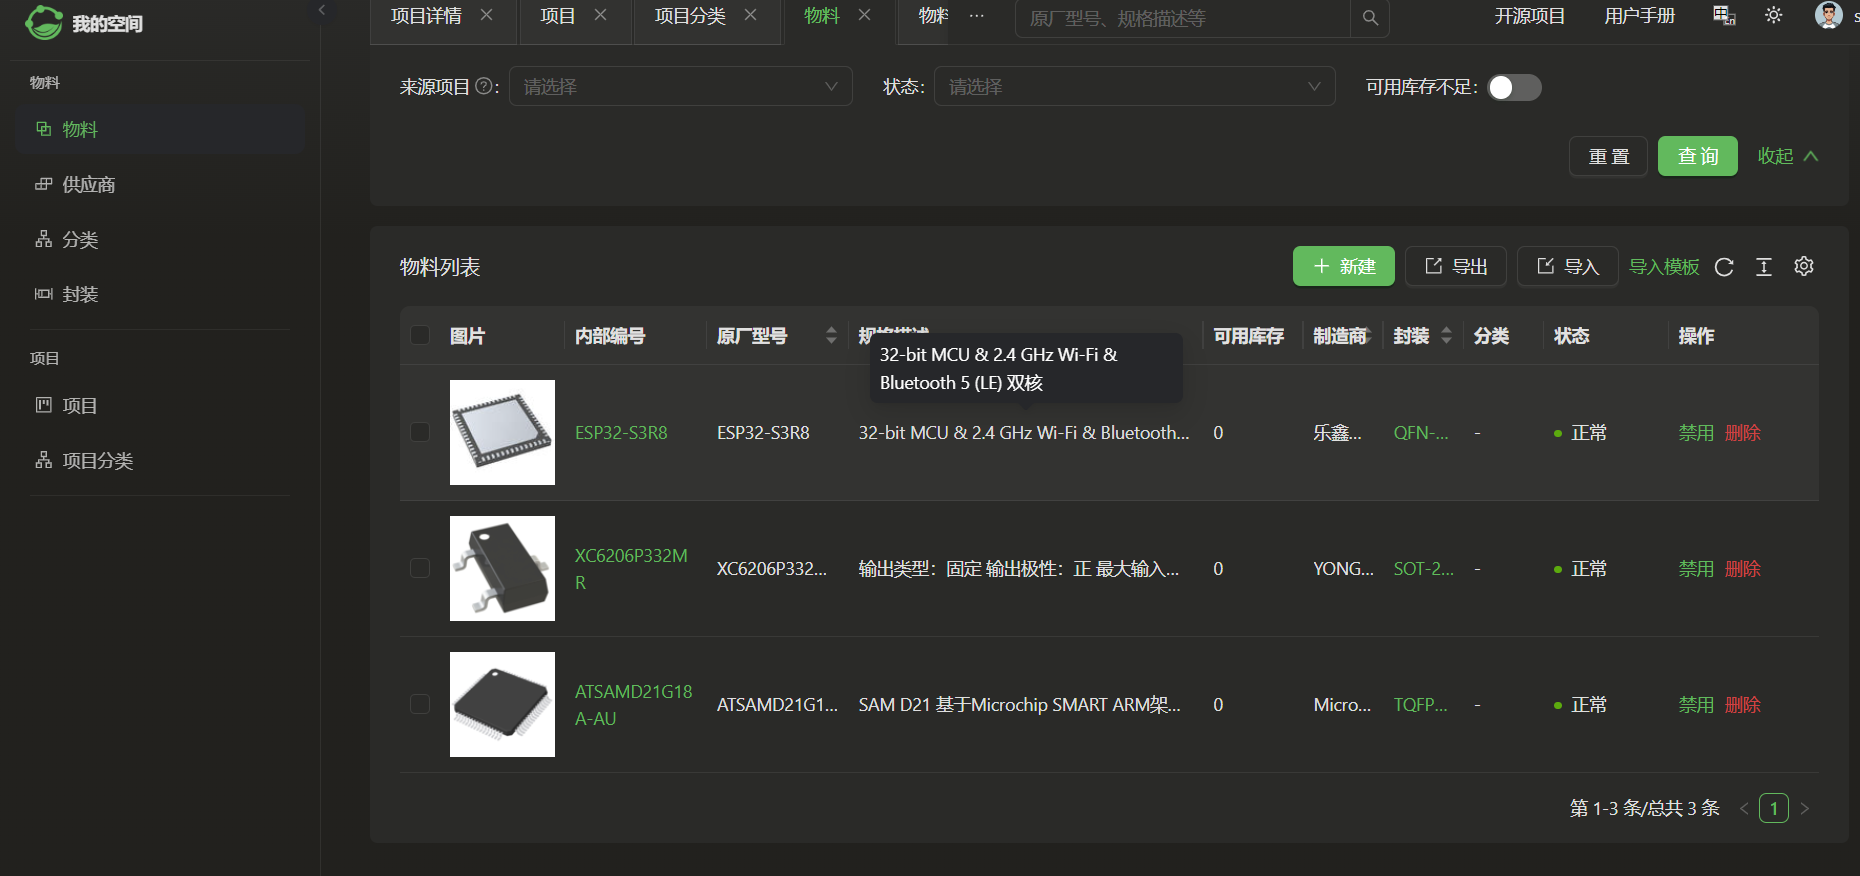Viewport: 1860px width, 876px height.
Task: Open the QFN package link
Action: coord(1421,432)
